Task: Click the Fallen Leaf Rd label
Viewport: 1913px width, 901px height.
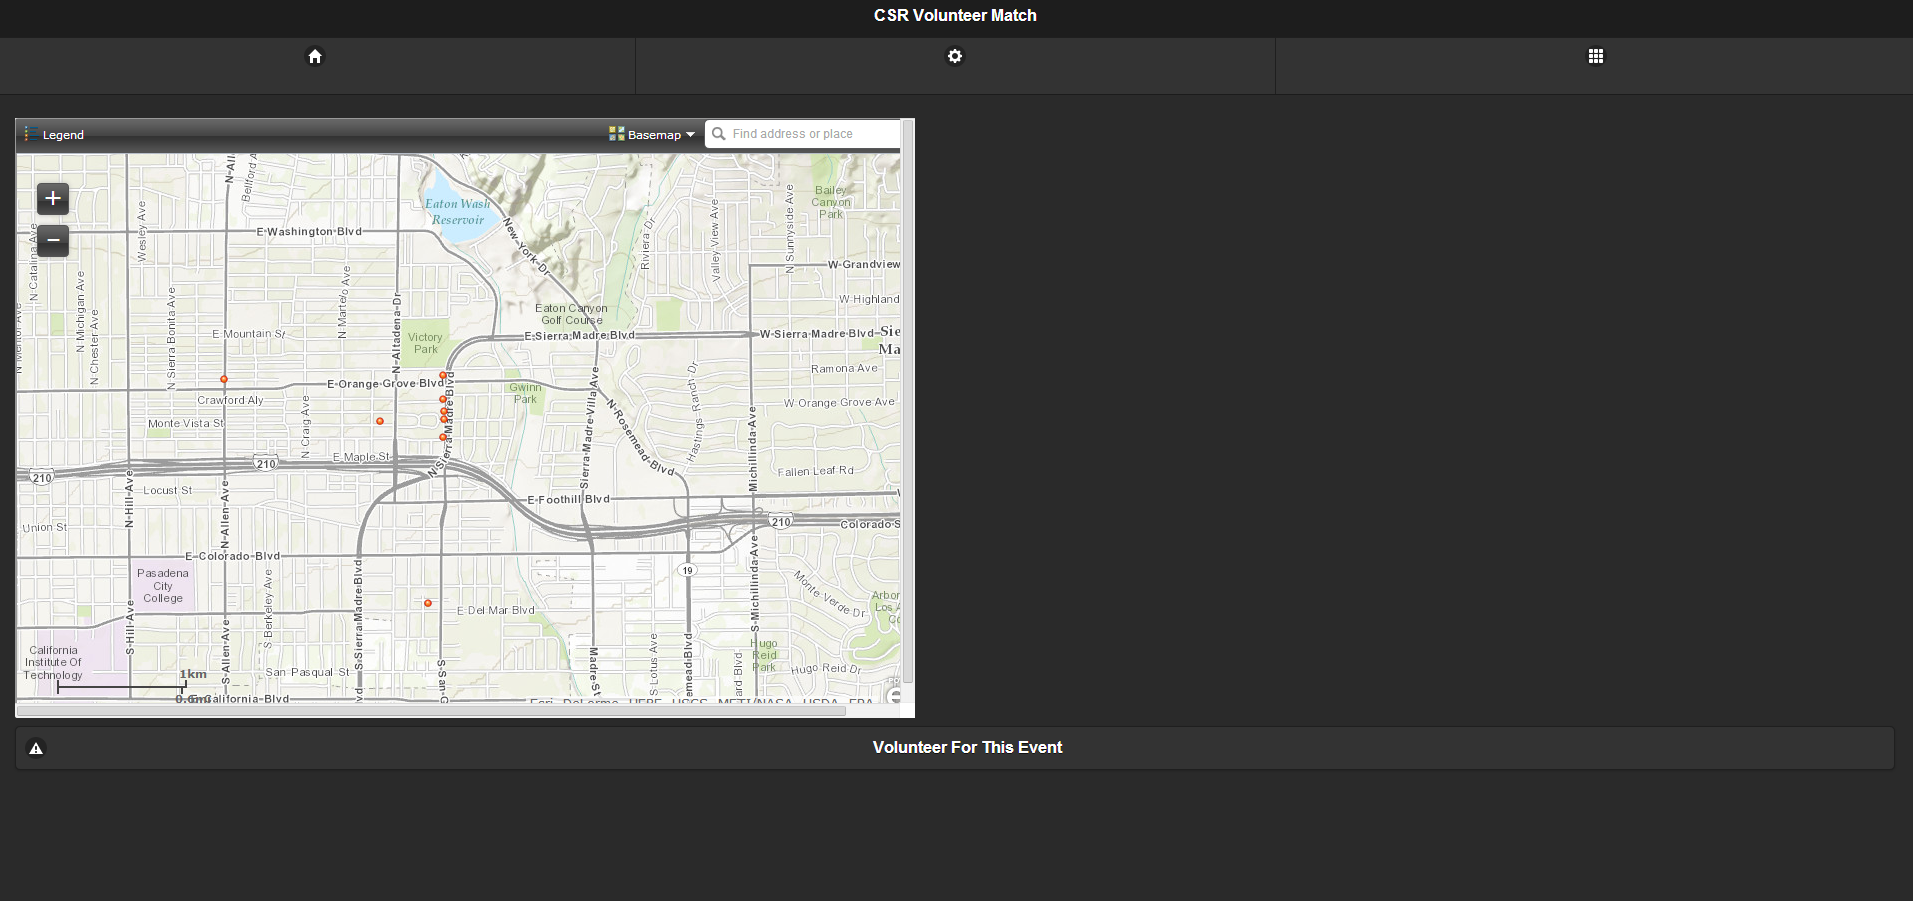Action: pyautogui.click(x=816, y=471)
